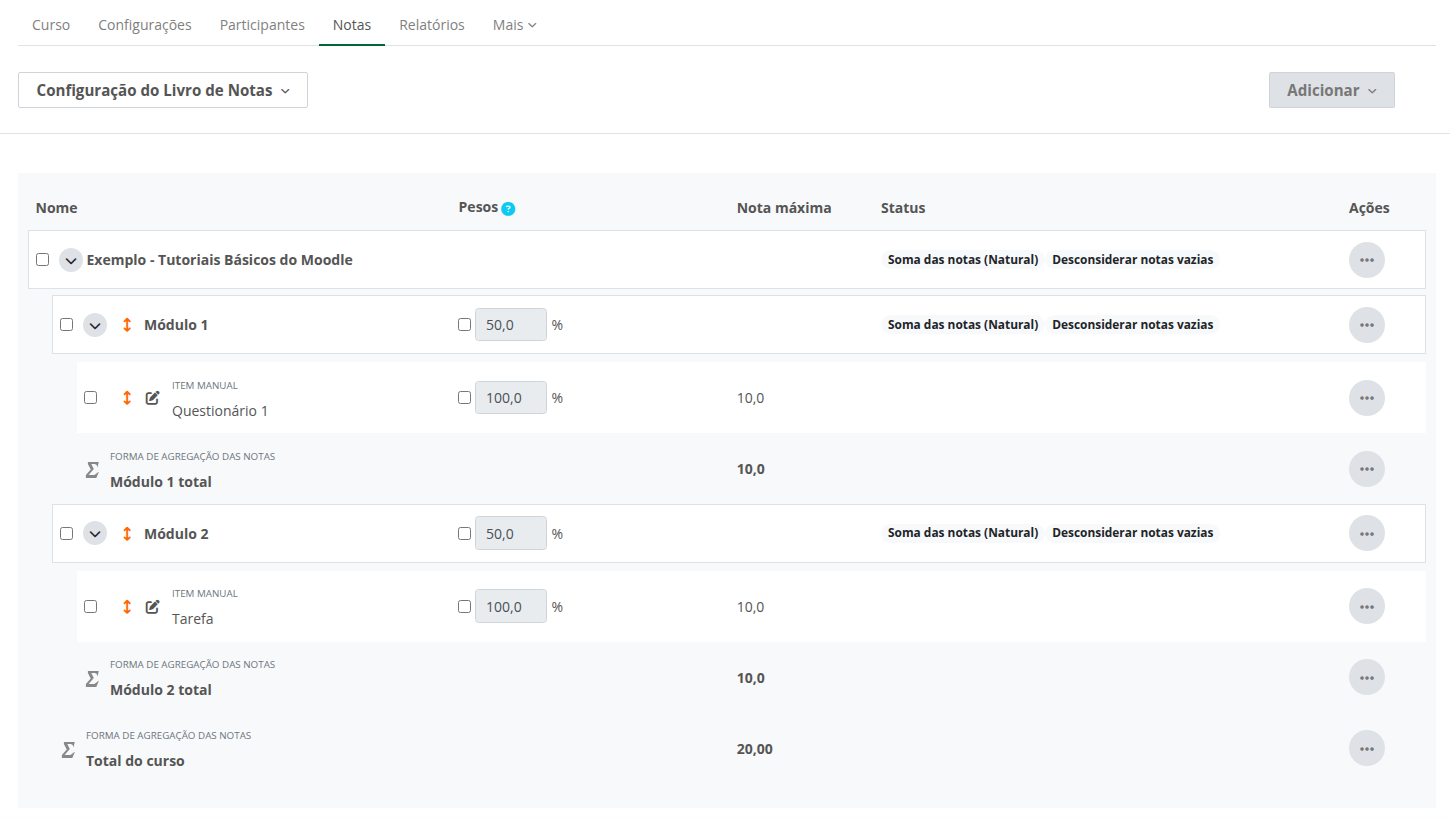The height and width of the screenshot is (818, 1450).
Task: Switch to the Participantes tab
Action: (x=262, y=25)
